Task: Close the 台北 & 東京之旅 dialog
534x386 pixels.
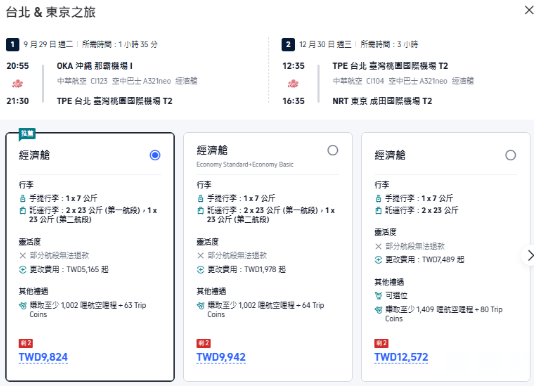Action: click(x=529, y=10)
